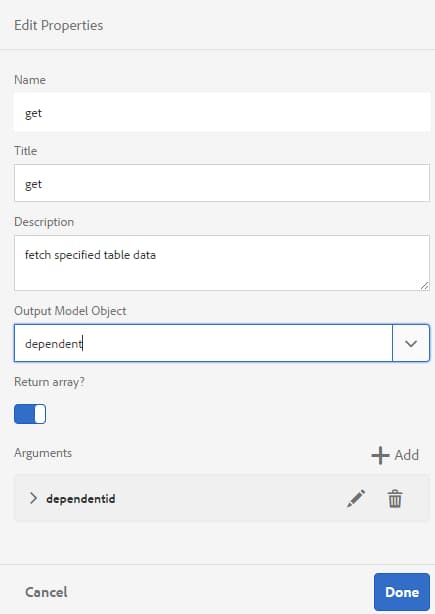The image size is (435, 614).
Task: Confirm changes with the Done button
Action: [402, 592]
